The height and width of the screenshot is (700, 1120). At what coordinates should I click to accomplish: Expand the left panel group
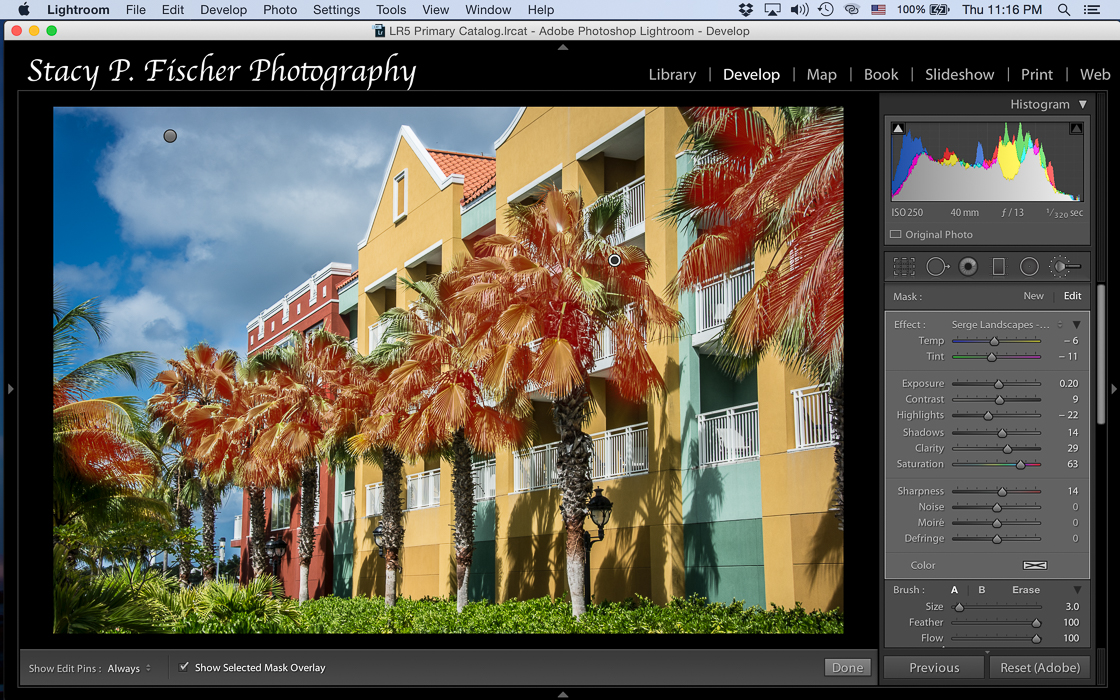pyautogui.click(x=10, y=389)
